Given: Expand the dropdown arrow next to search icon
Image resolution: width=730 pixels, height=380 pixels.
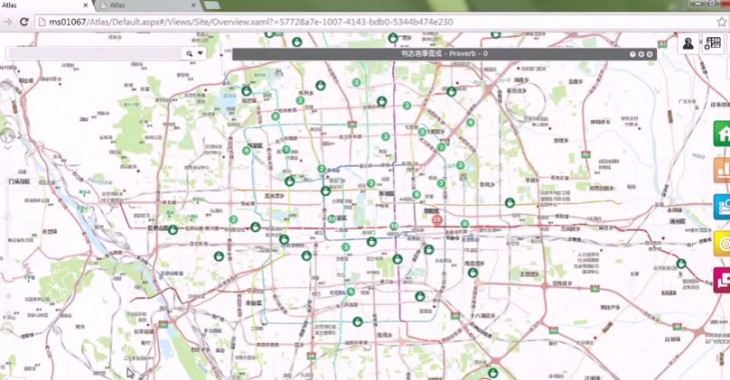Looking at the screenshot, I should pyautogui.click(x=200, y=53).
